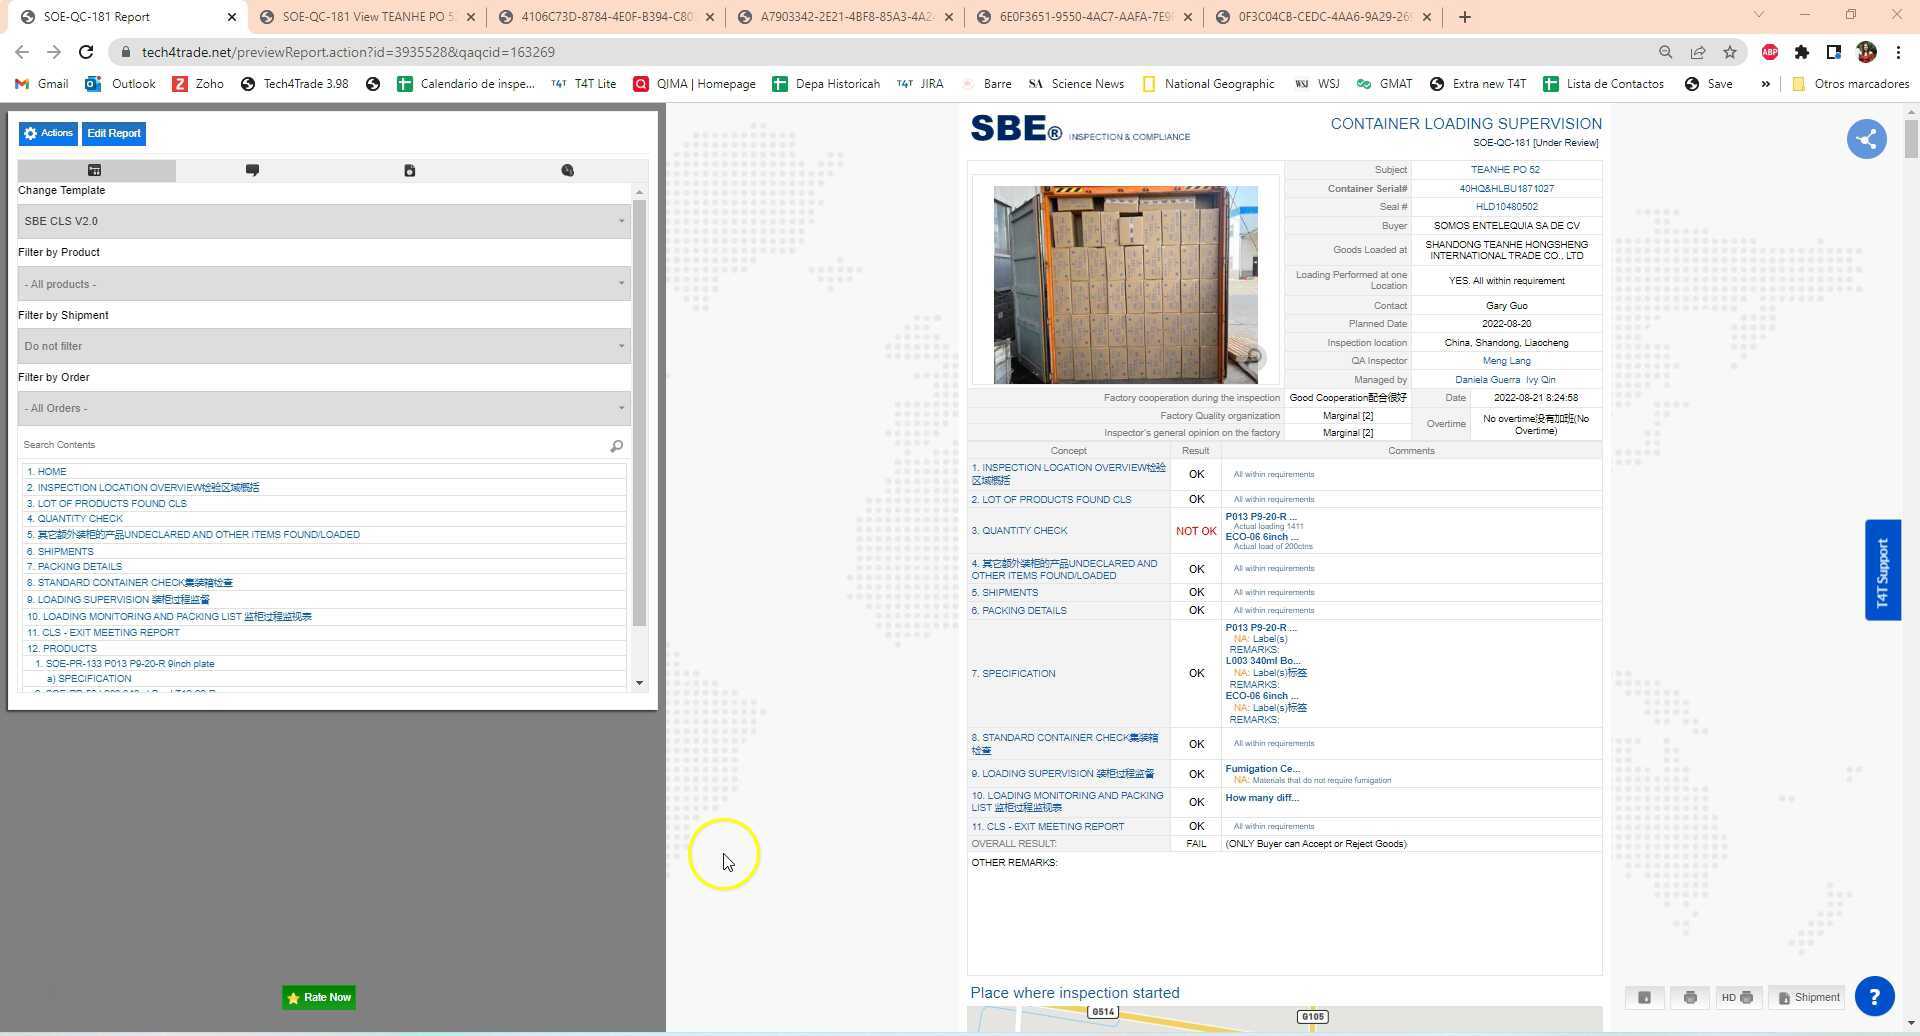The width and height of the screenshot is (1920, 1036).
Task: Click the standard print icon button
Action: (1690, 998)
